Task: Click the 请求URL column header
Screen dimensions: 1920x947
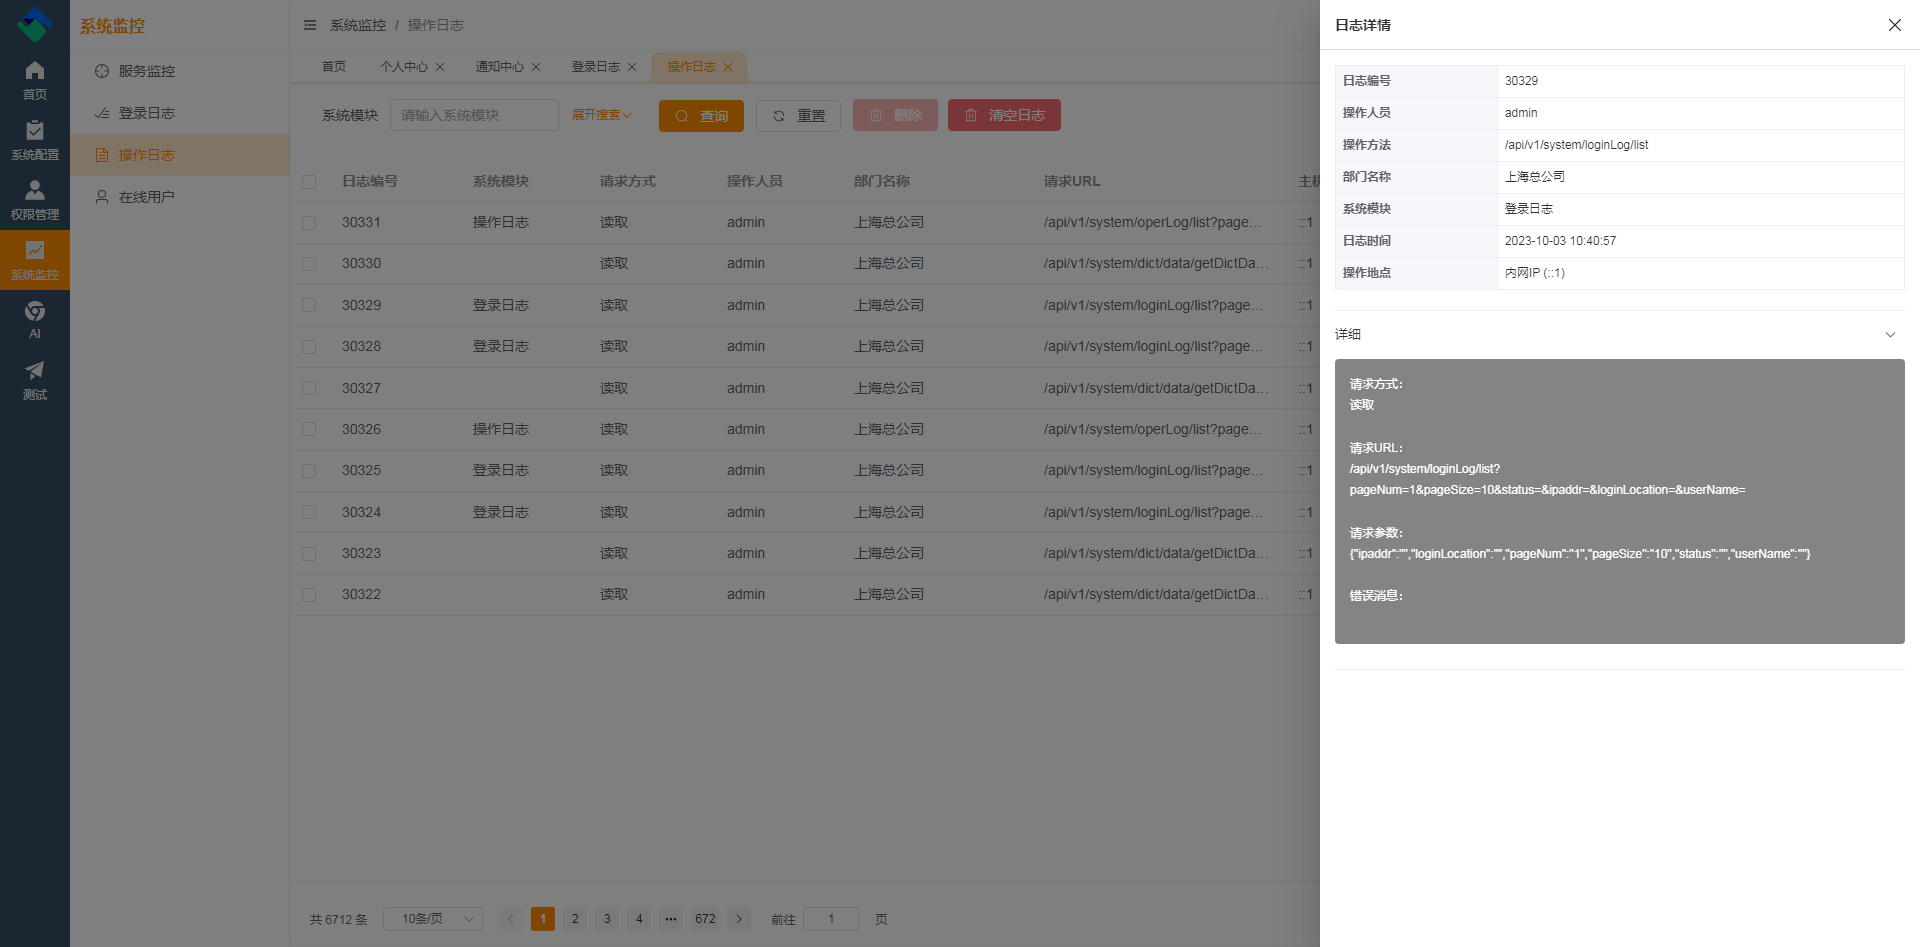Action: [x=1072, y=181]
